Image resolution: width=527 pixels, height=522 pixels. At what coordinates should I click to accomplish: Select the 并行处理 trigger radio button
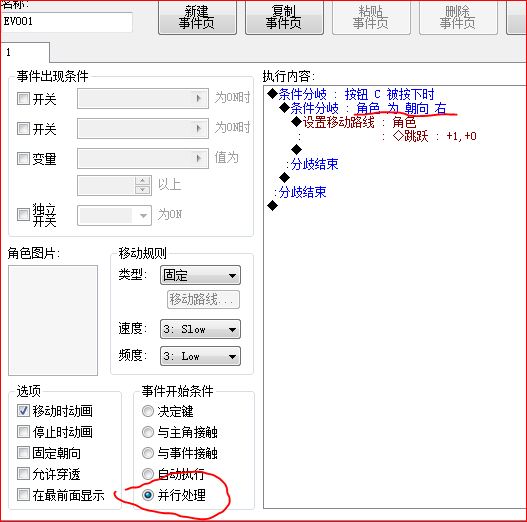coord(148,495)
